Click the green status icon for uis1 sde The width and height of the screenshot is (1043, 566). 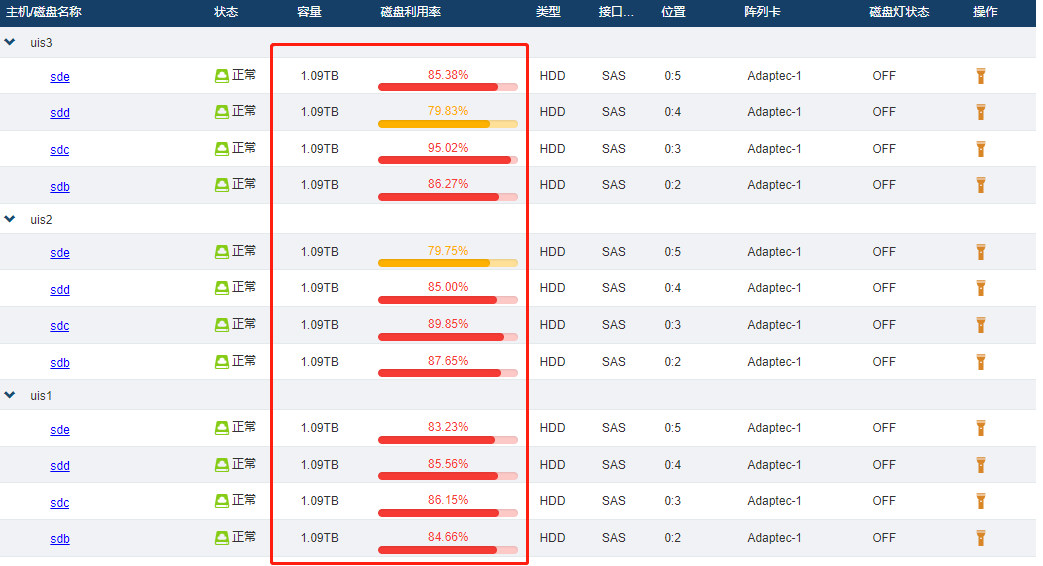pos(222,428)
